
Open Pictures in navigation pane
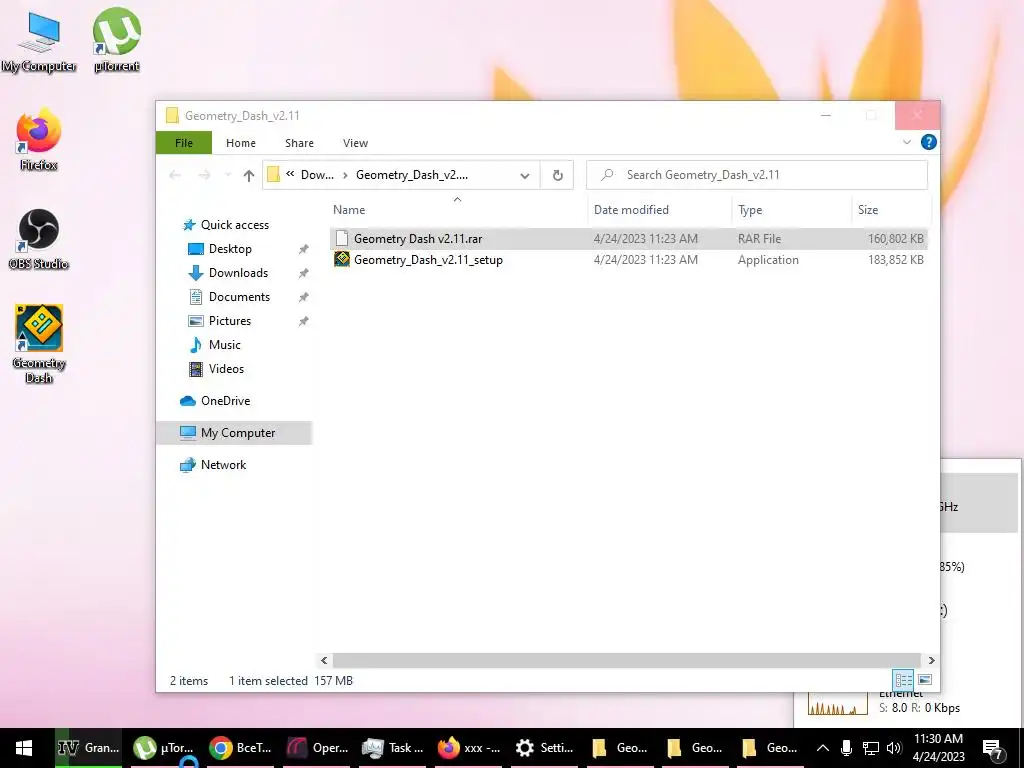tap(229, 321)
